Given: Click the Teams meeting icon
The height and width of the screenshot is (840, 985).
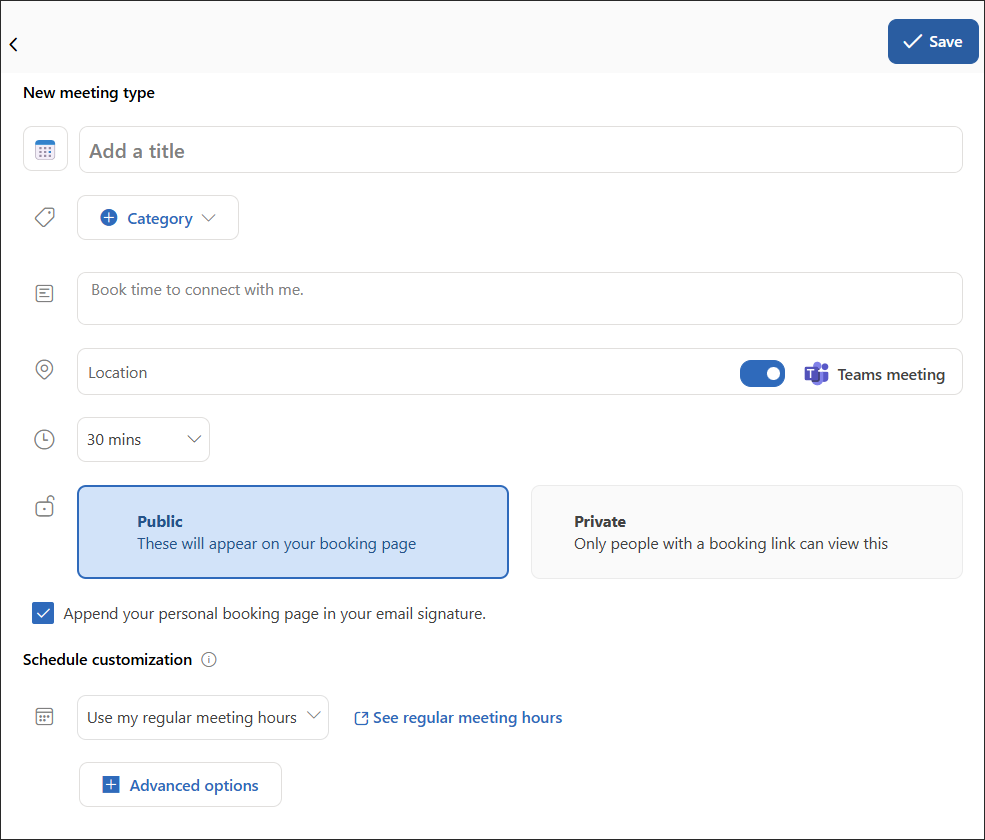Looking at the screenshot, I should click(x=816, y=373).
